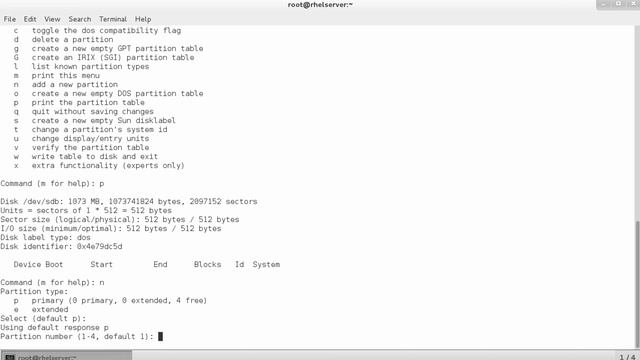Click the 'Disk identifier: 0x4e79dc5d' line
The image size is (640, 360).
(x=61, y=246)
